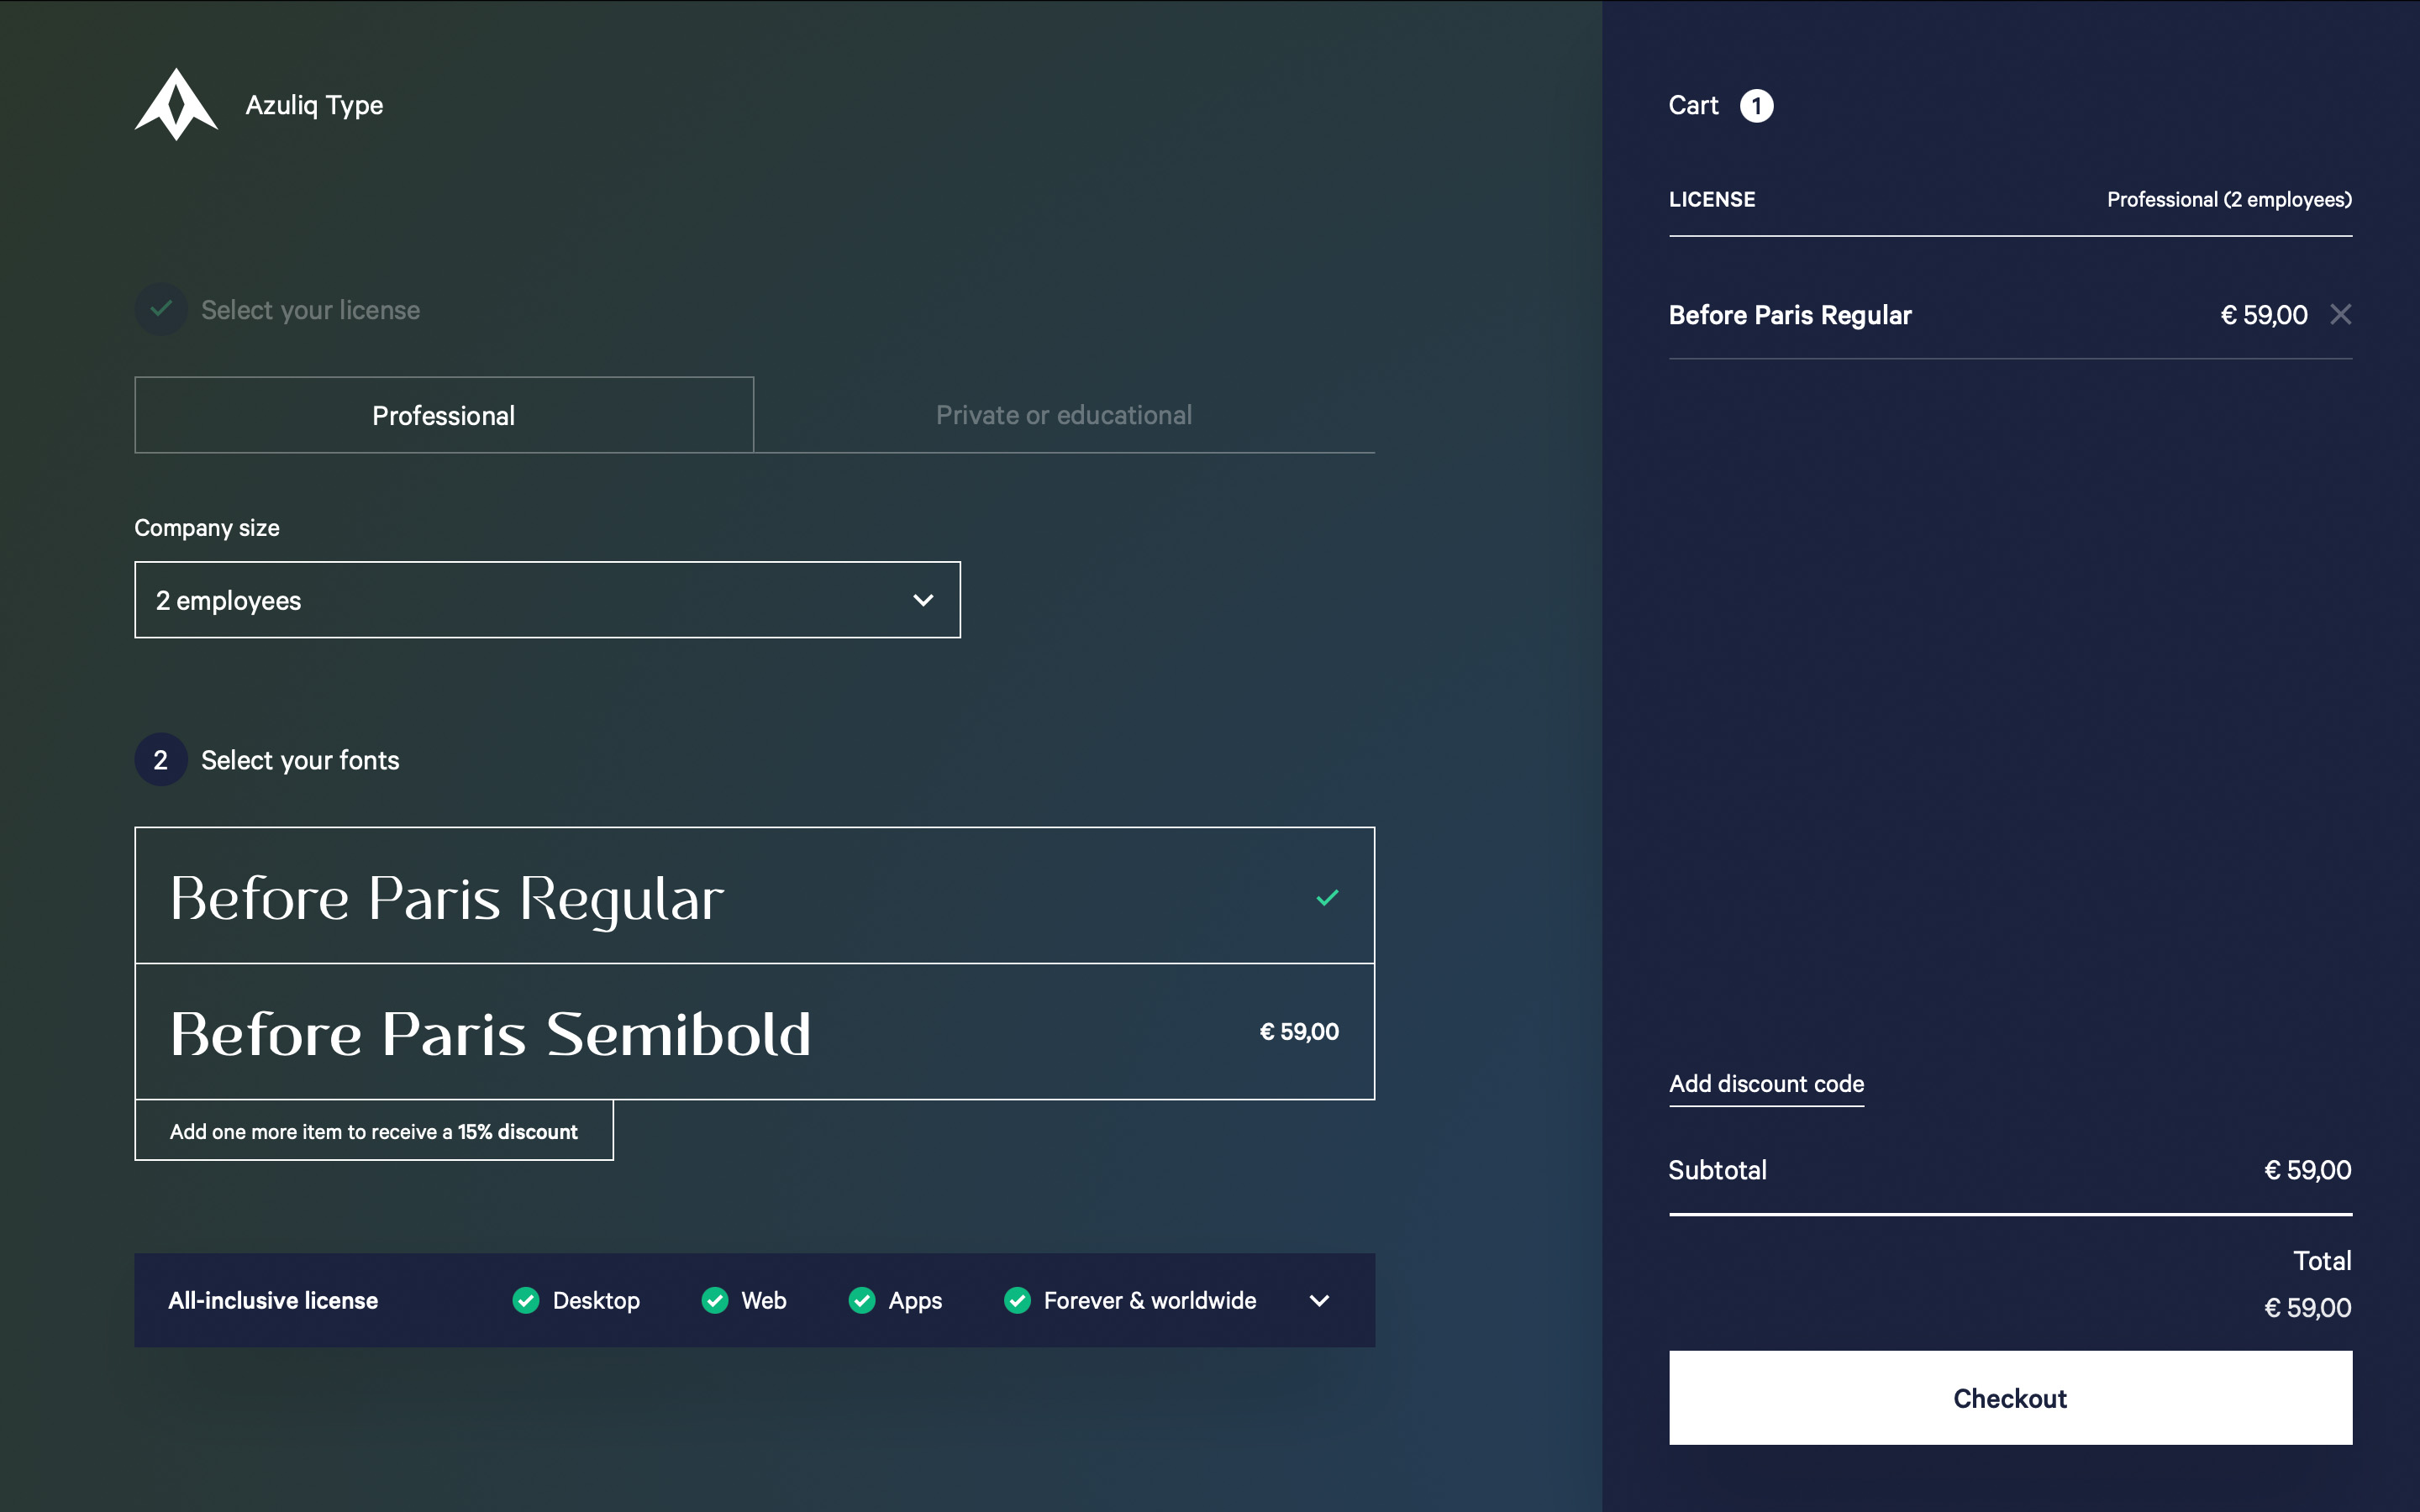
Task: Click the Azuliq Type brand name
Action: click(x=314, y=105)
